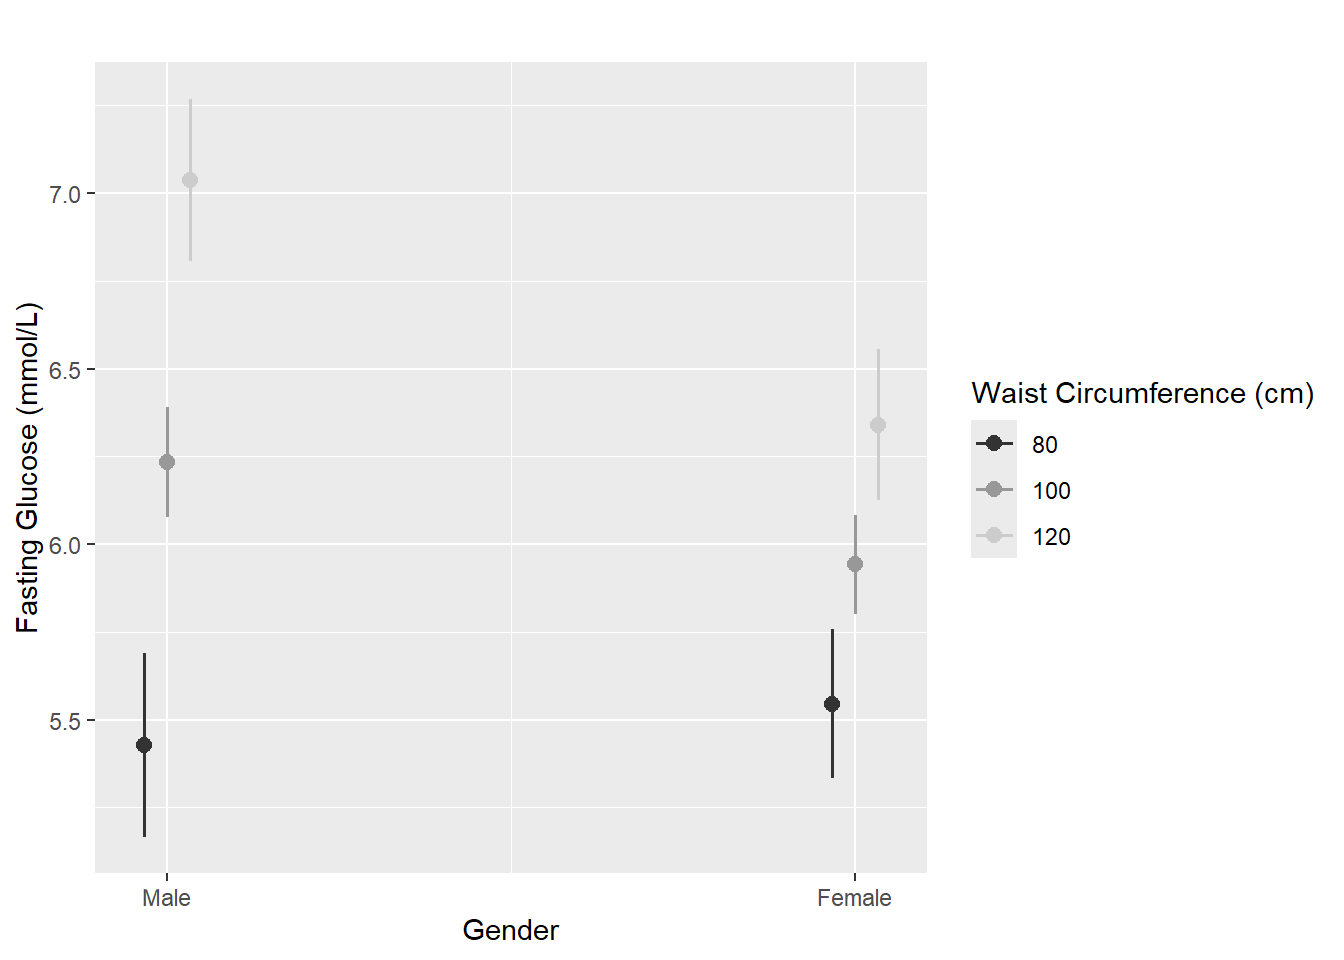Click the 5.5 y-axis tick label

(x=65, y=722)
